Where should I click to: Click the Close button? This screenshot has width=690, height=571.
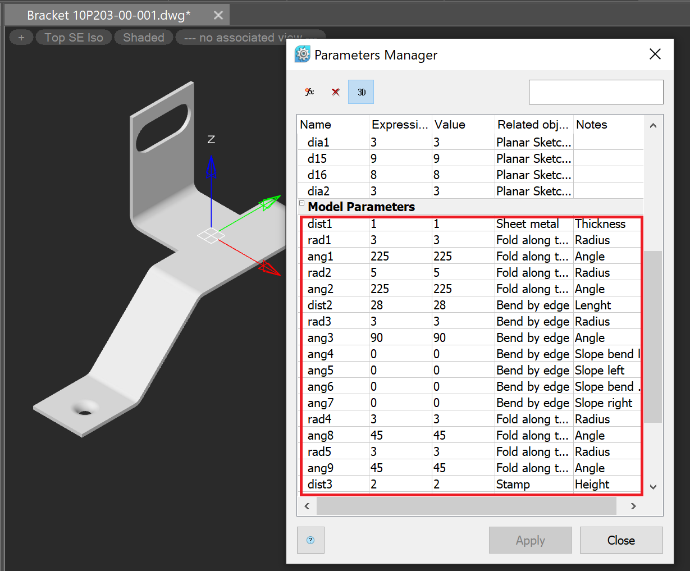tap(621, 540)
